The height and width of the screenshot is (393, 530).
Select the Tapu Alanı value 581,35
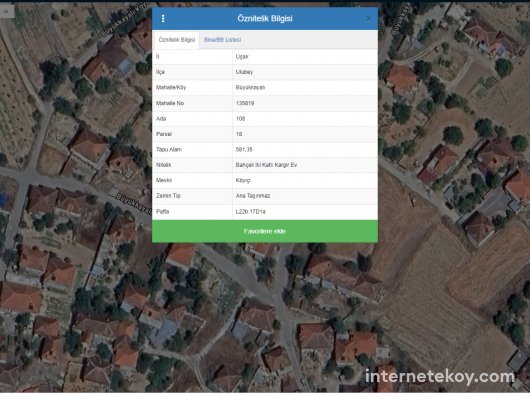point(244,149)
